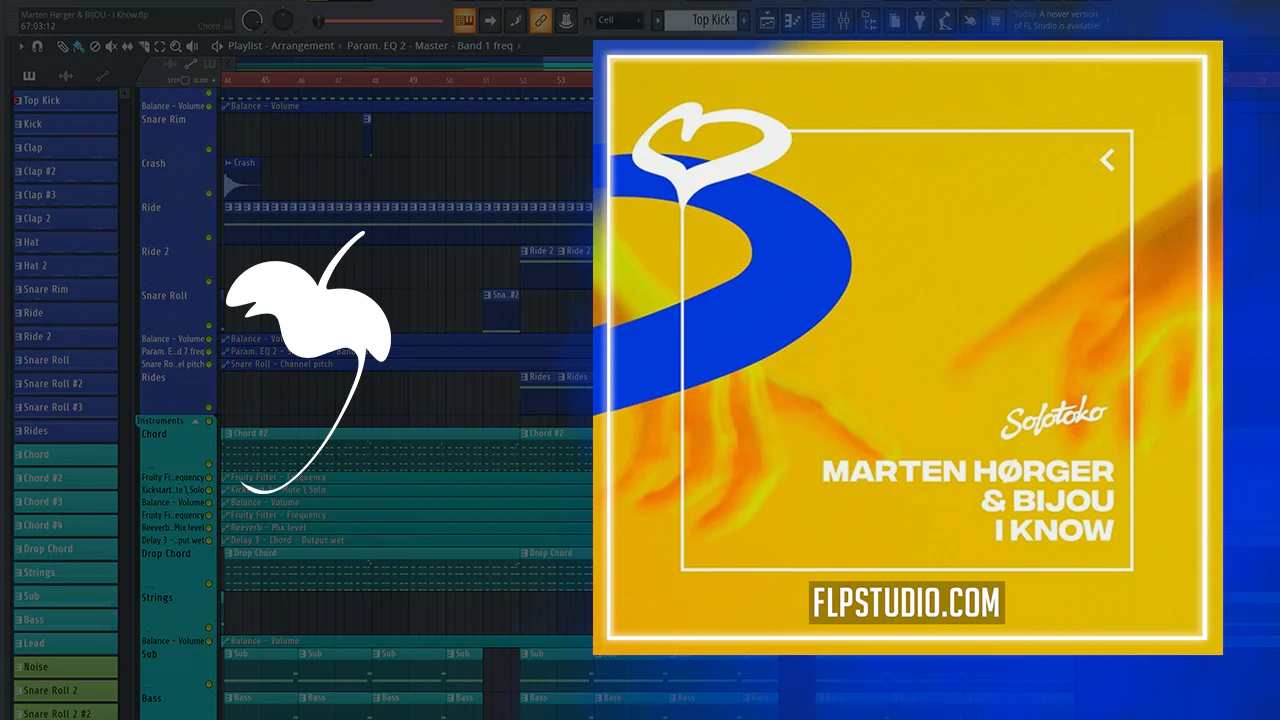
Task: Select the Noise item in picker
Action: click(66, 667)
